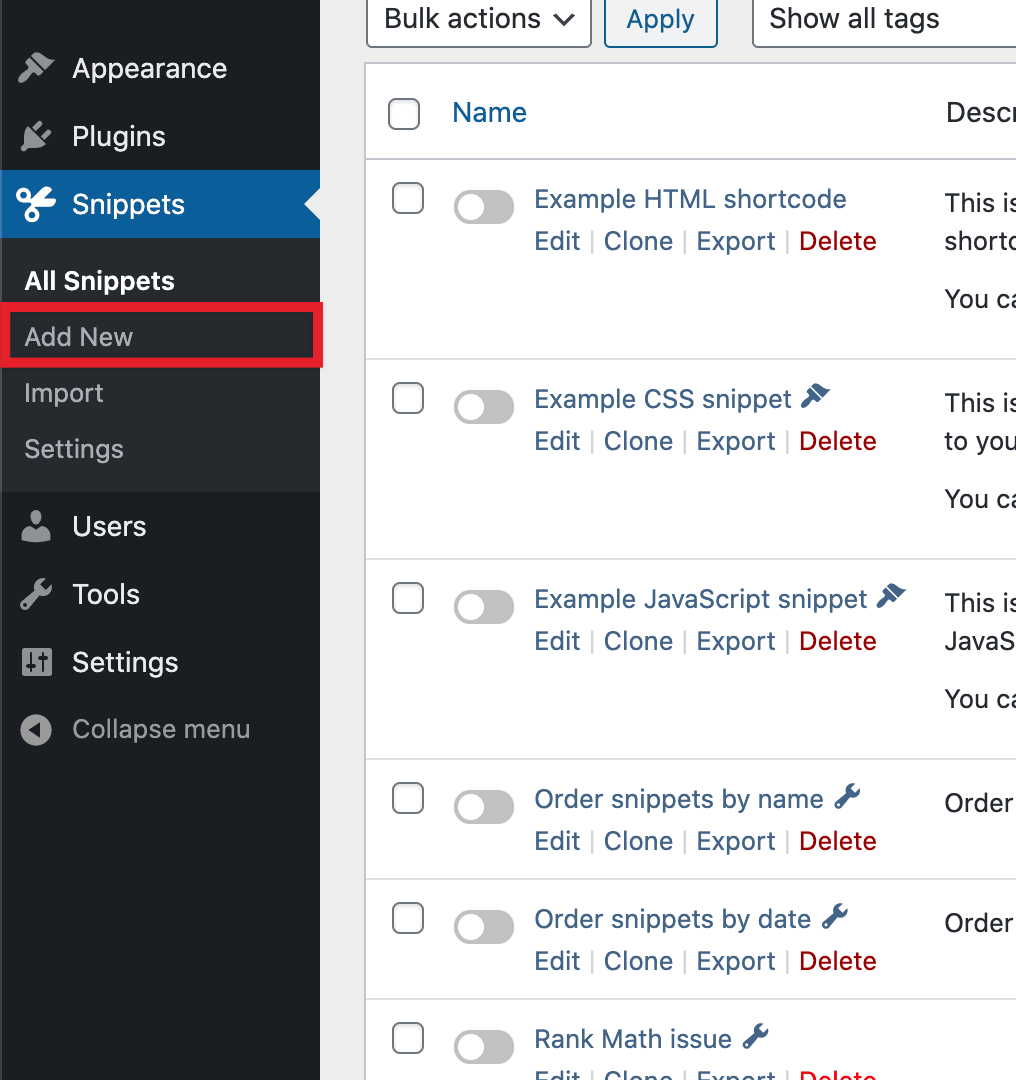Click the Collapse menu arrow icon
This screenshot has height=1080, width=1016.
(x=36, y=729)
